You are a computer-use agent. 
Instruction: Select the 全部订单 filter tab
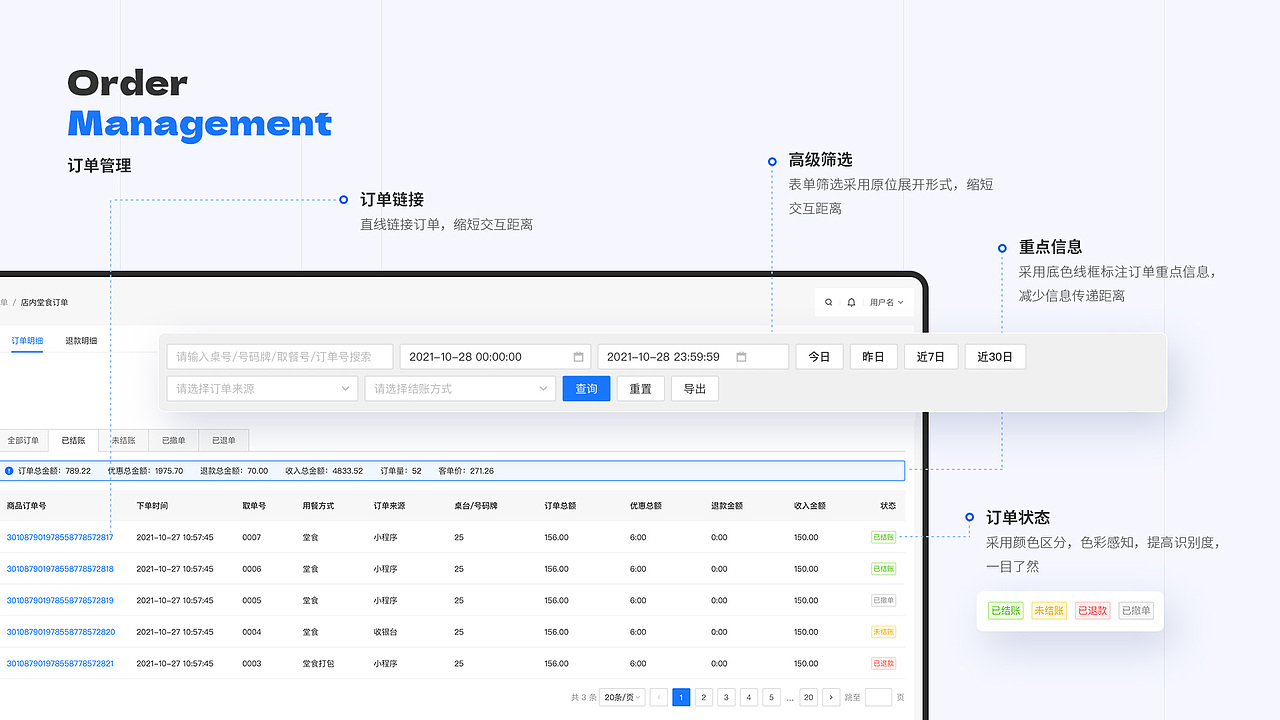23,440
